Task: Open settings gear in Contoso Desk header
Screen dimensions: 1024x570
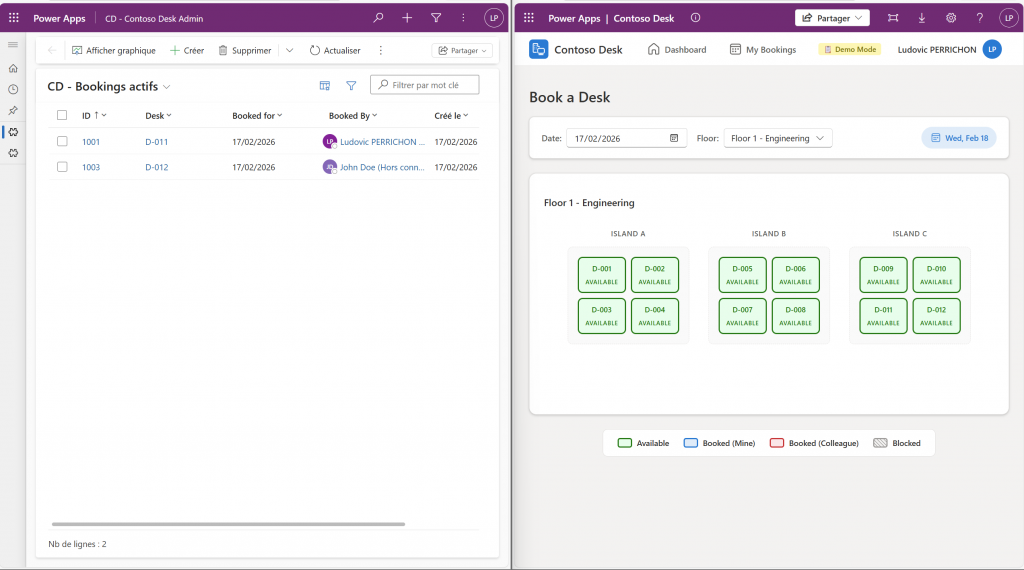Action: pos(951,18)
